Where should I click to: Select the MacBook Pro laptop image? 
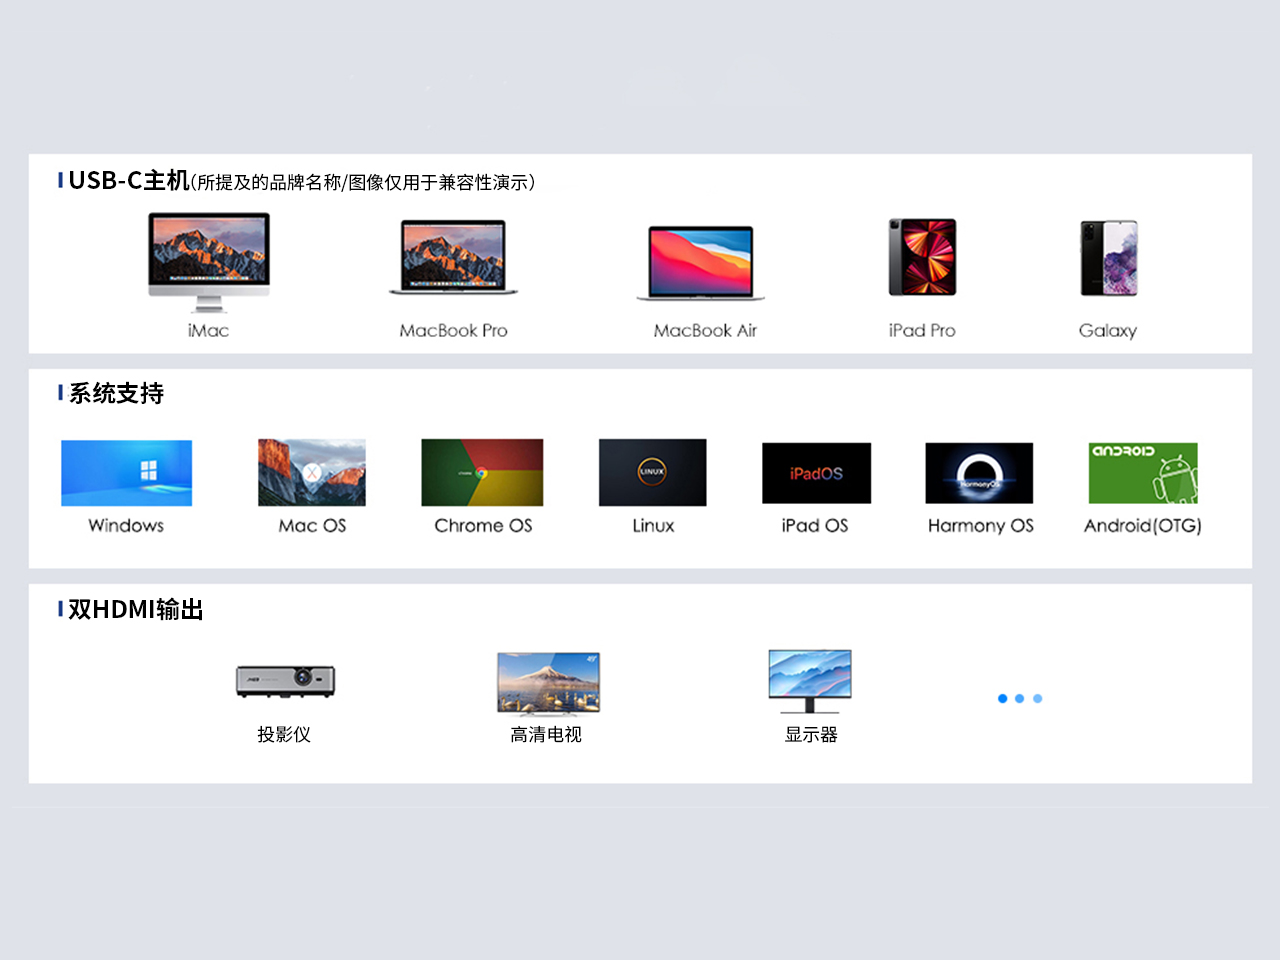(x=453, y=258)
